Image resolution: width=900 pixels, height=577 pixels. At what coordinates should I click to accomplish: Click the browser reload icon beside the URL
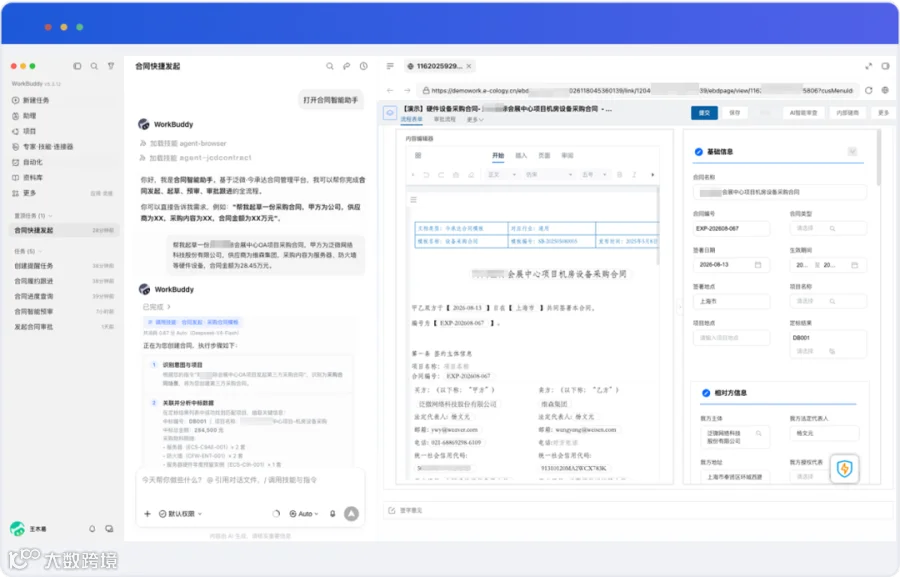[868, 90]
